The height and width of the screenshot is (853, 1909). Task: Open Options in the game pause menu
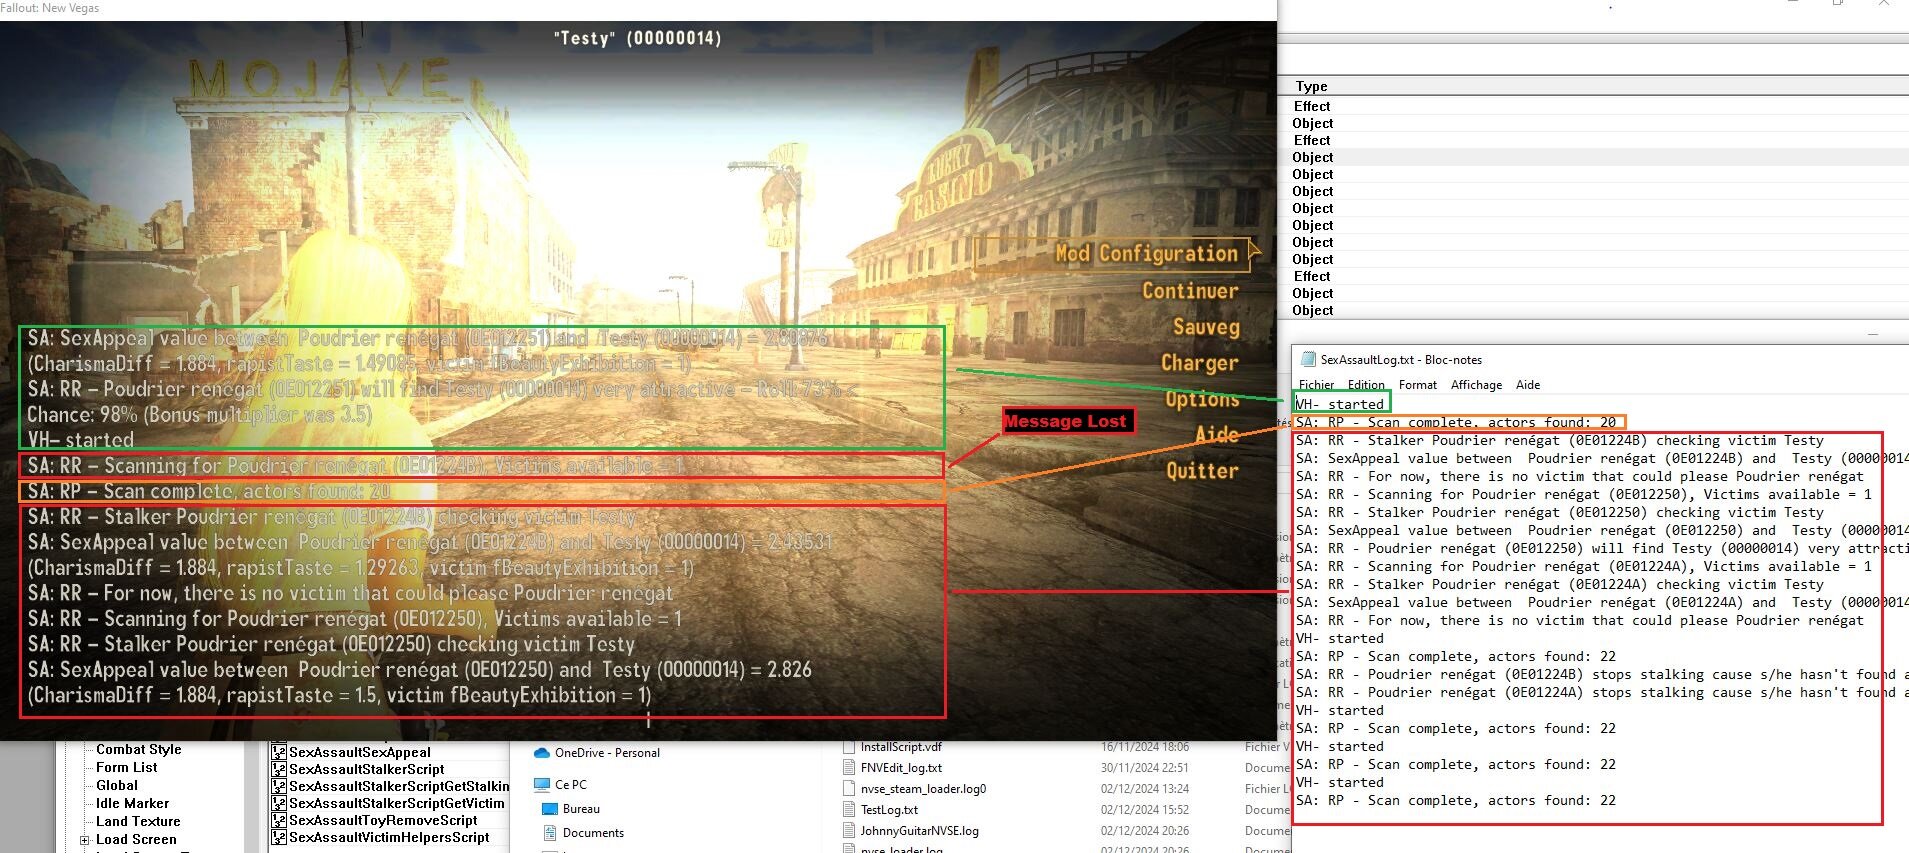[1202, 399]
